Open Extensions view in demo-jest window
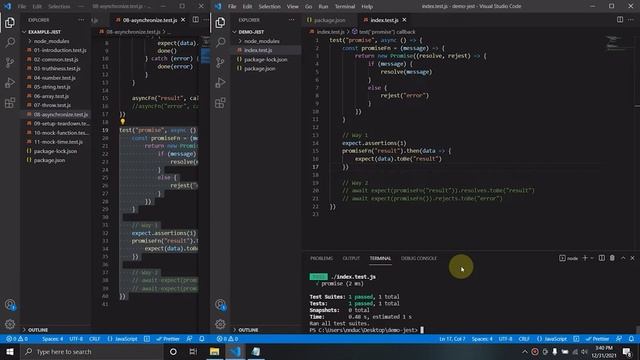 [220, 102]
